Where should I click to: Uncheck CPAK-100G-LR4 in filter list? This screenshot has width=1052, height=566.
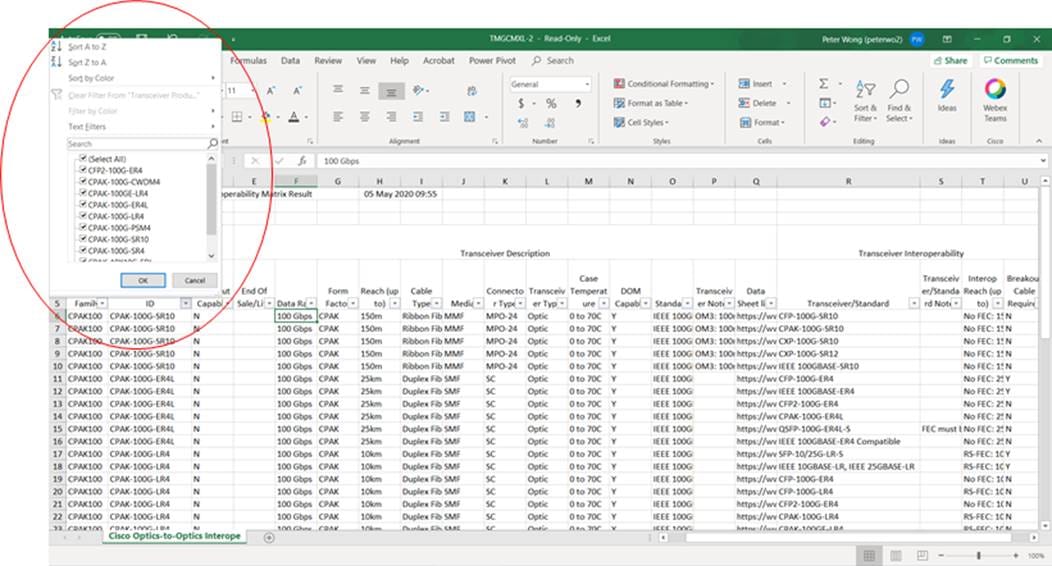tap(83, 216)
